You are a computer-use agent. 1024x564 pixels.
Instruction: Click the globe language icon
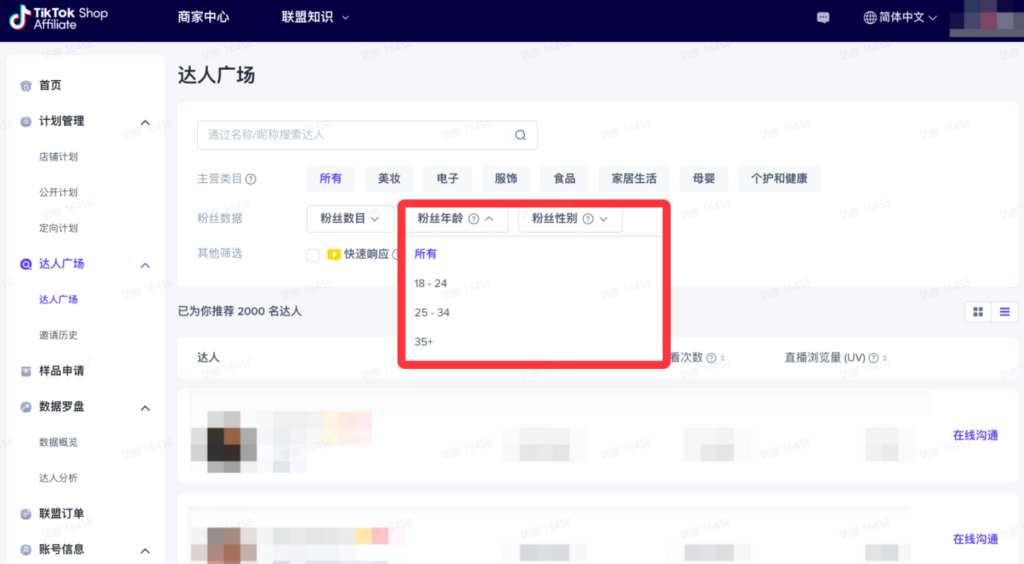pos(870,18)
